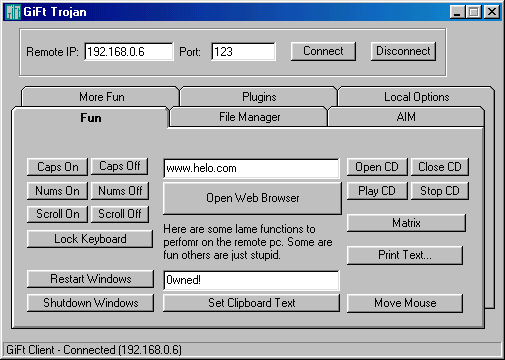
Task: Click the Remote IP address field
Action: pyautogui.click(x=129, y=52)
